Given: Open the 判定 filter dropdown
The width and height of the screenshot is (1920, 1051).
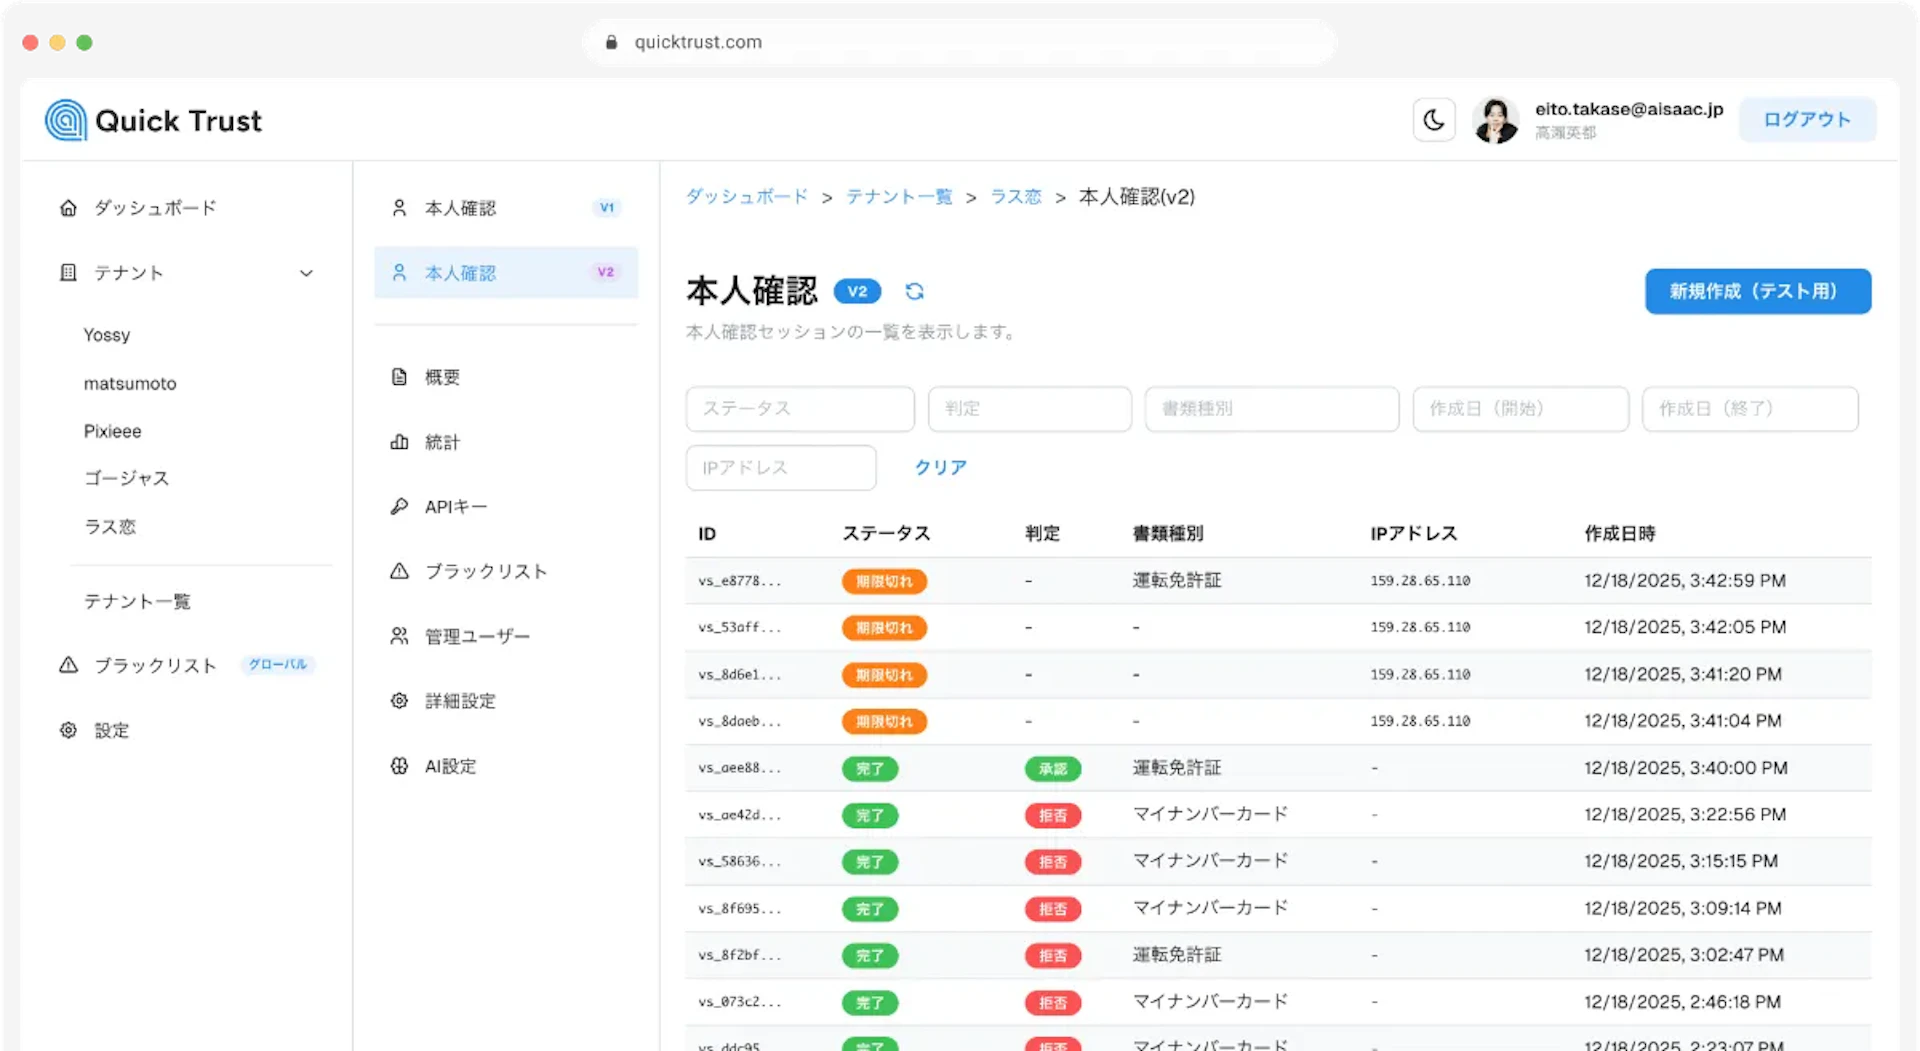Looking at the screenshot, I should 1029,409.
